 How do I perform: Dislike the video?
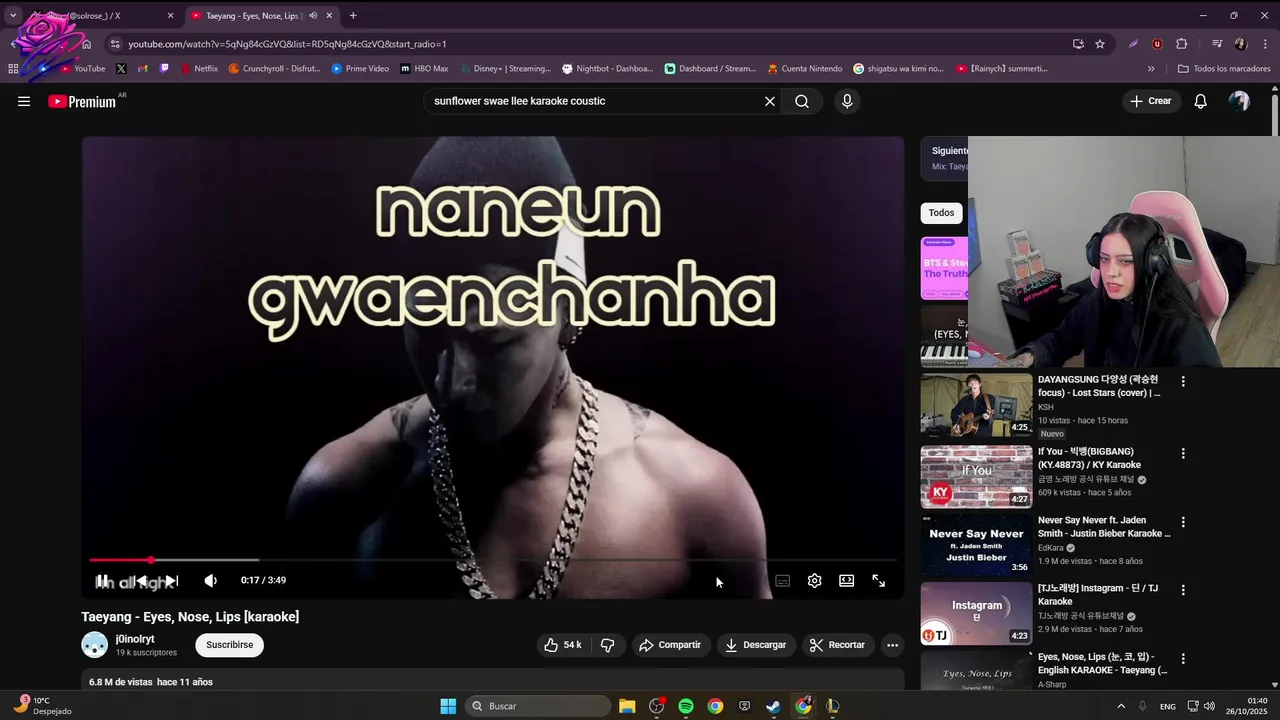pos(607,645)
